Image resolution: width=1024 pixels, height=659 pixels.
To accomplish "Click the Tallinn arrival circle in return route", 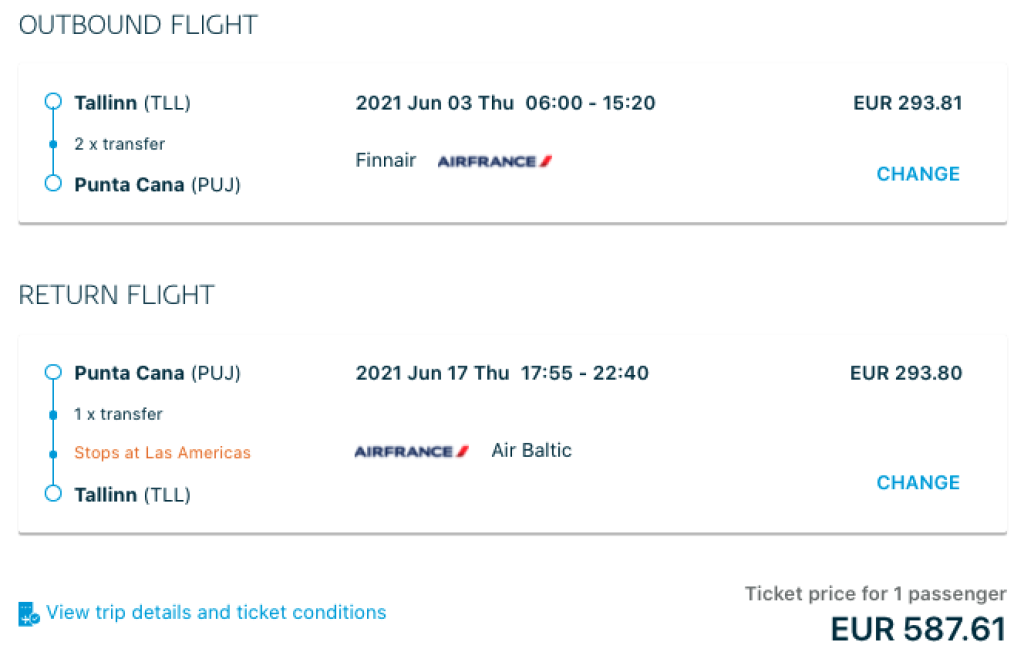I will tap(54, 494).
